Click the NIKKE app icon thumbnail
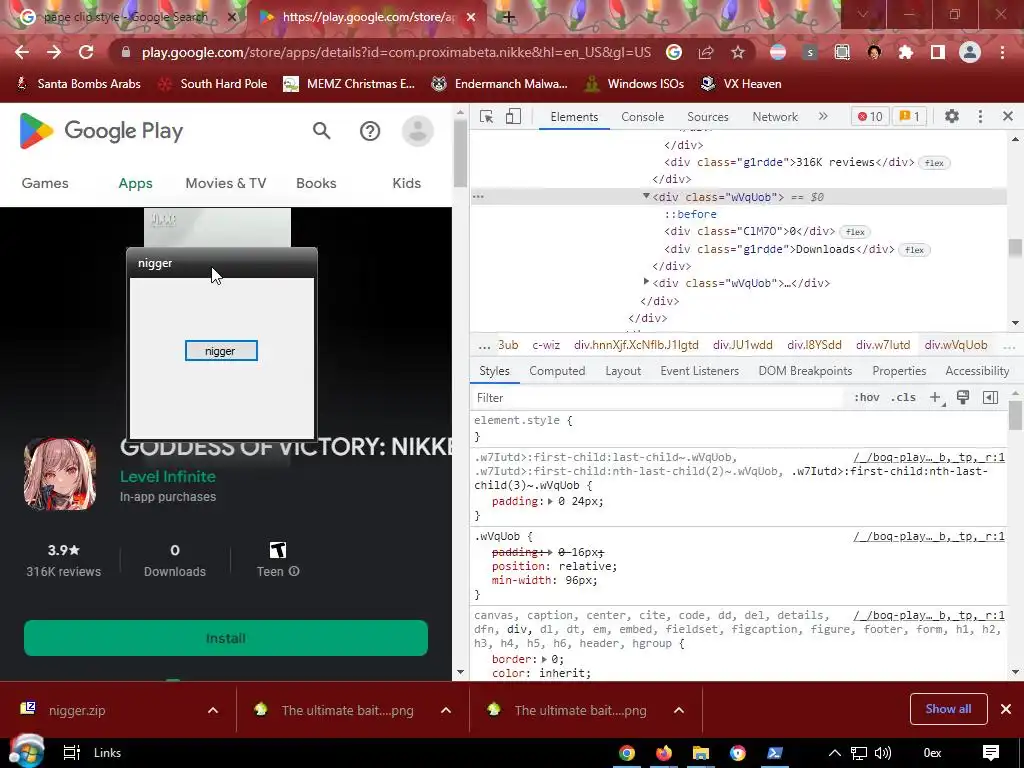The width and height of the screenshot is (1024, 768). tap(60, 474)
